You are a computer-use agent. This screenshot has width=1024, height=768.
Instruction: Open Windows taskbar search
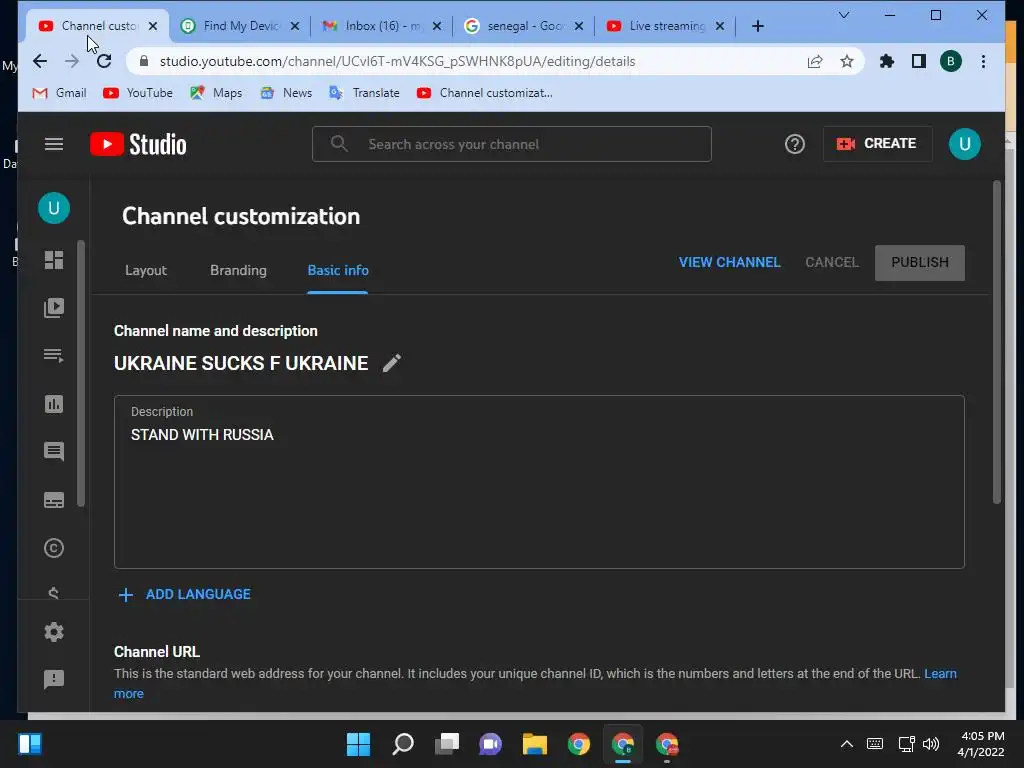pos(402,744)
